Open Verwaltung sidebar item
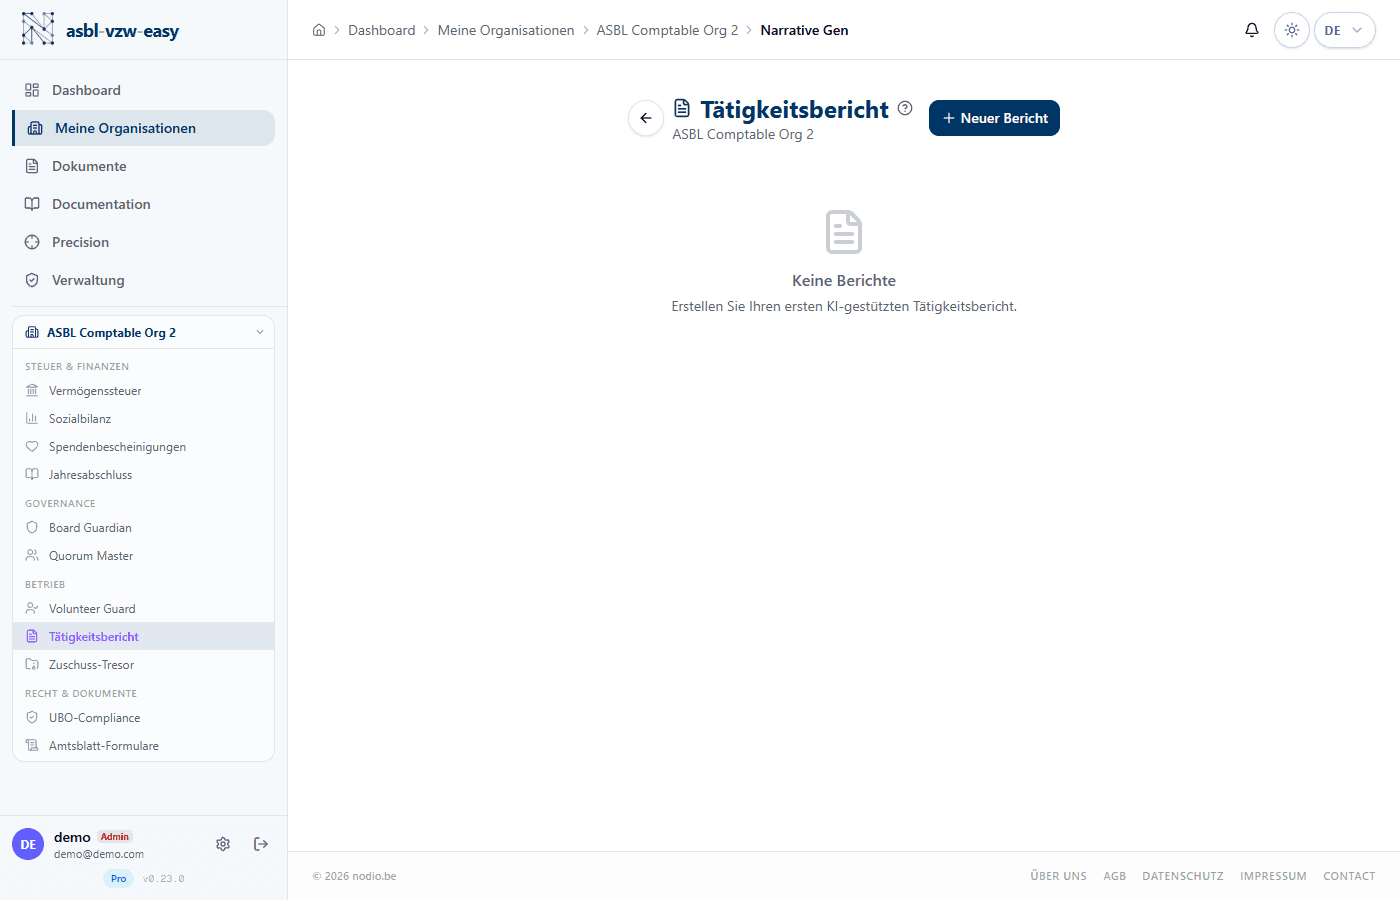Image resolution: width=1400 pixels, height=900 pixels. click(143, 280)
